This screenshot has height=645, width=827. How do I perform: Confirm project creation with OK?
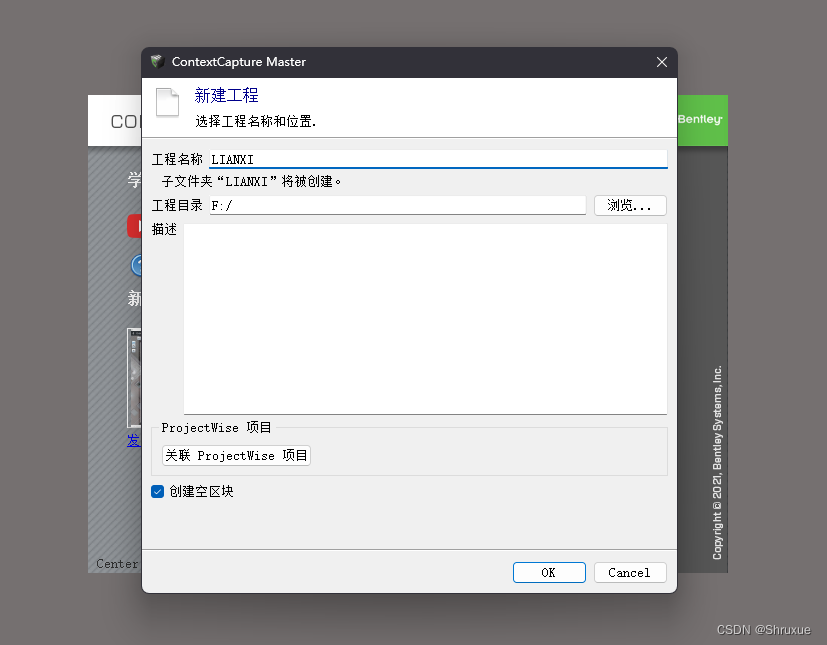pyautogui.click(x=549, y=572)
